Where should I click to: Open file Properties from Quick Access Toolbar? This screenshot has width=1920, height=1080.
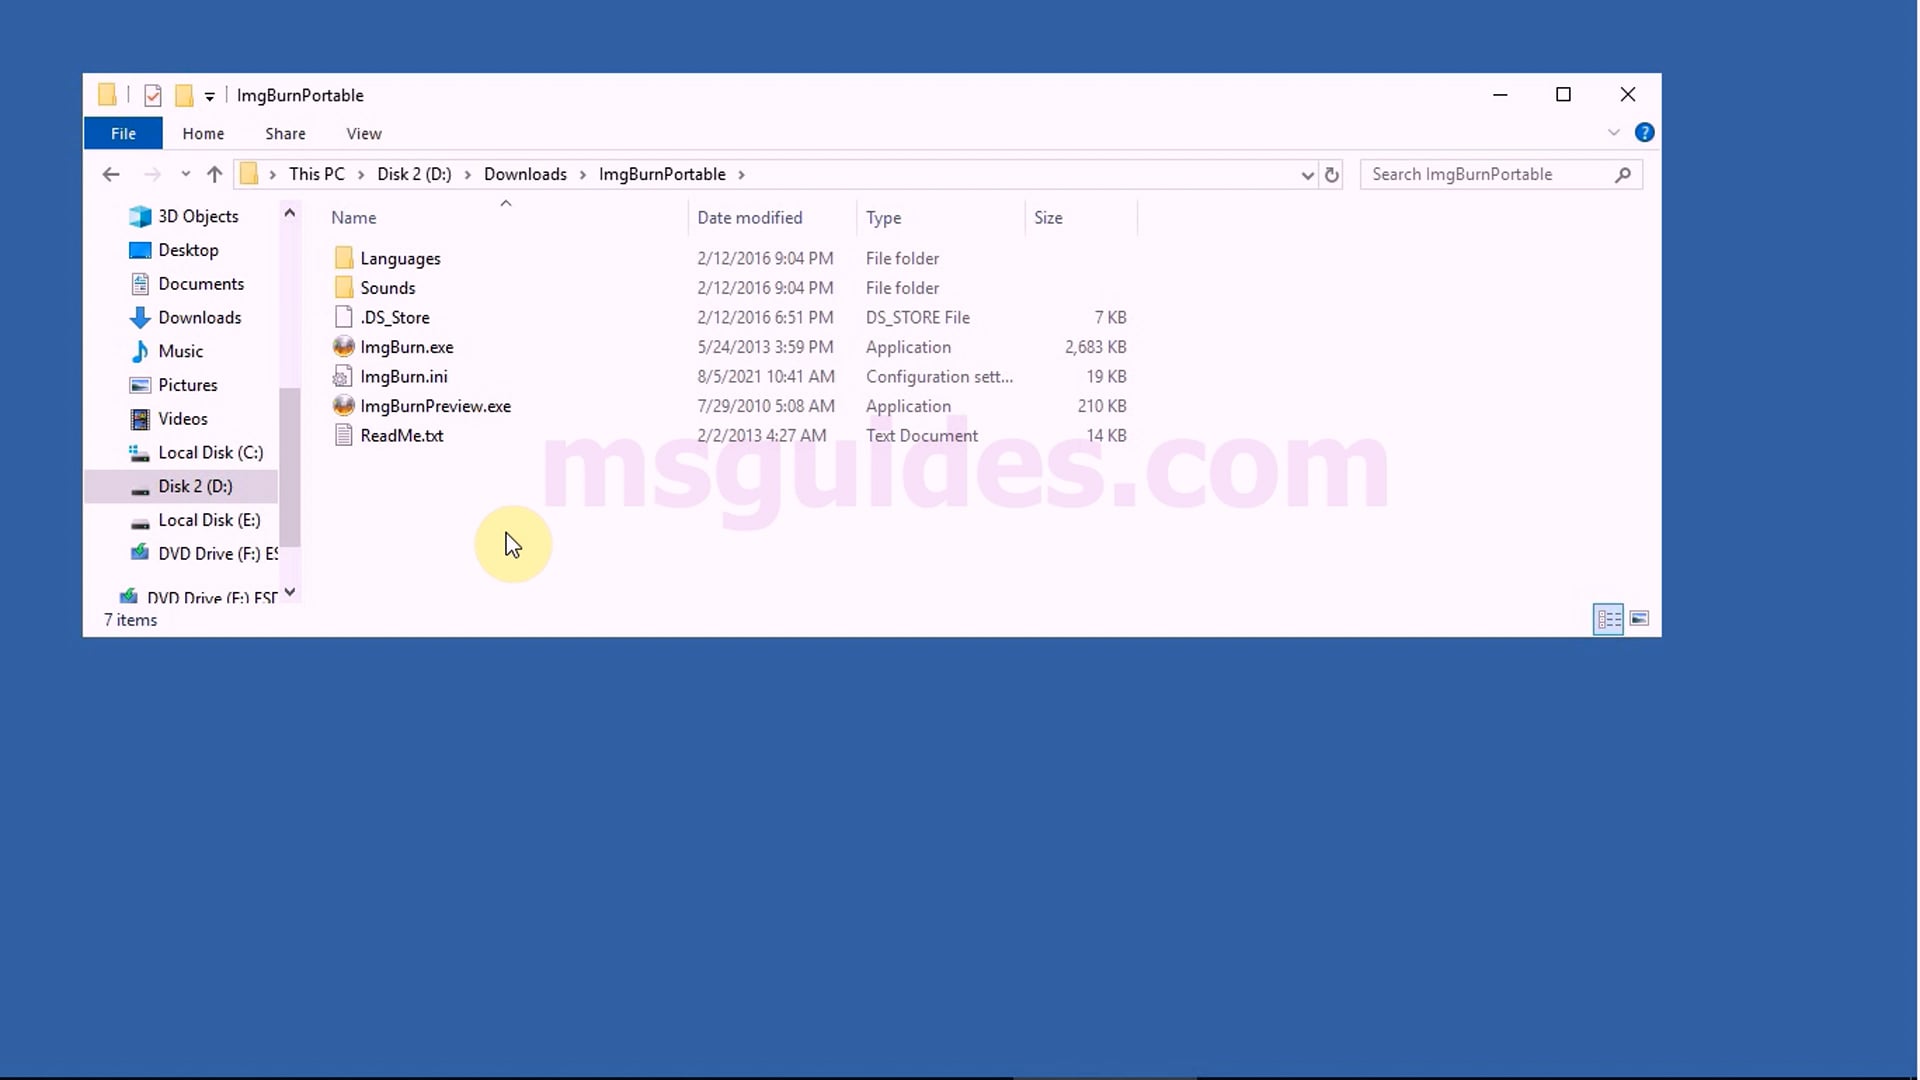point(152,95)
